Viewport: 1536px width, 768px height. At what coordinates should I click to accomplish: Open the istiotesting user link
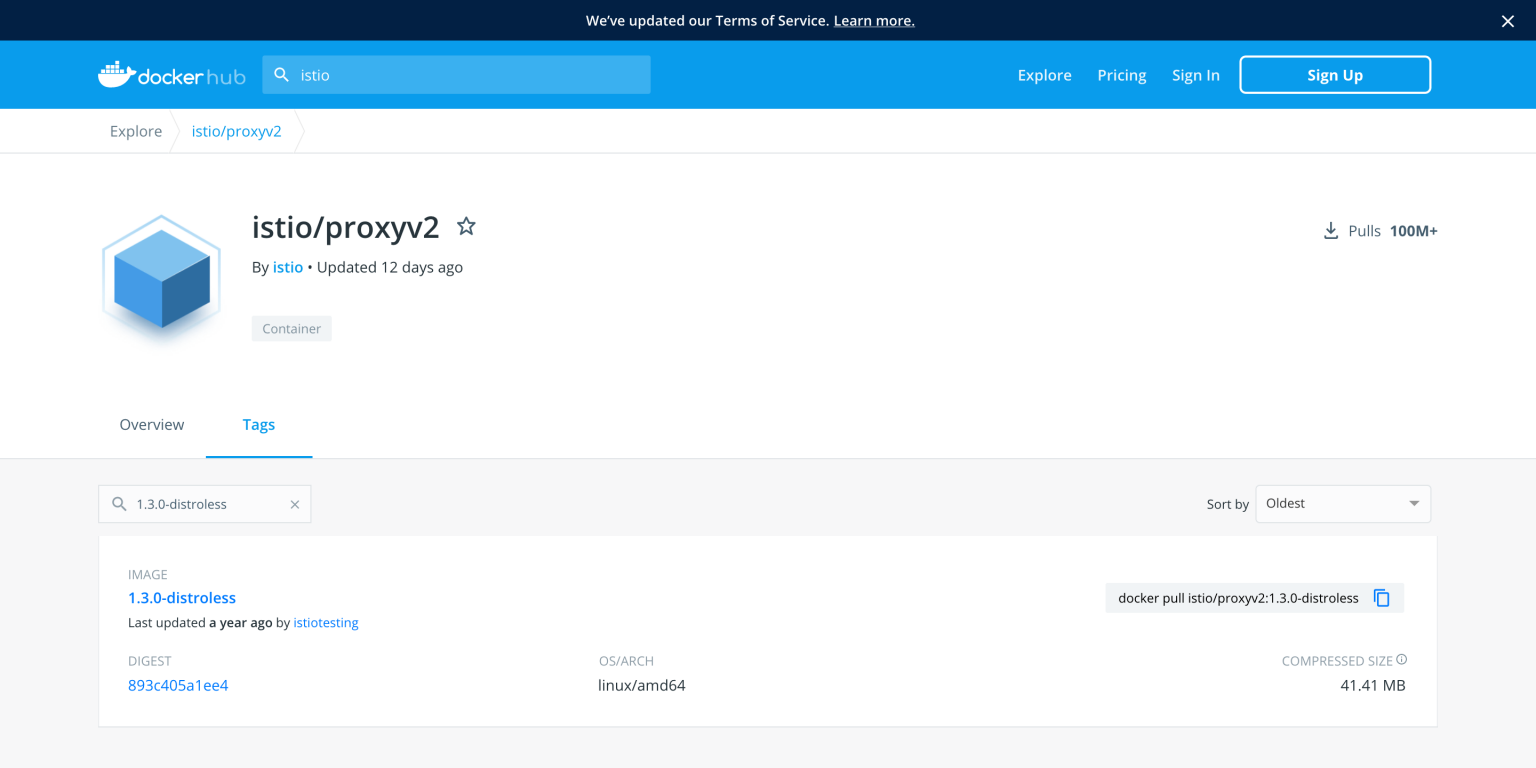tap(326, 623)
